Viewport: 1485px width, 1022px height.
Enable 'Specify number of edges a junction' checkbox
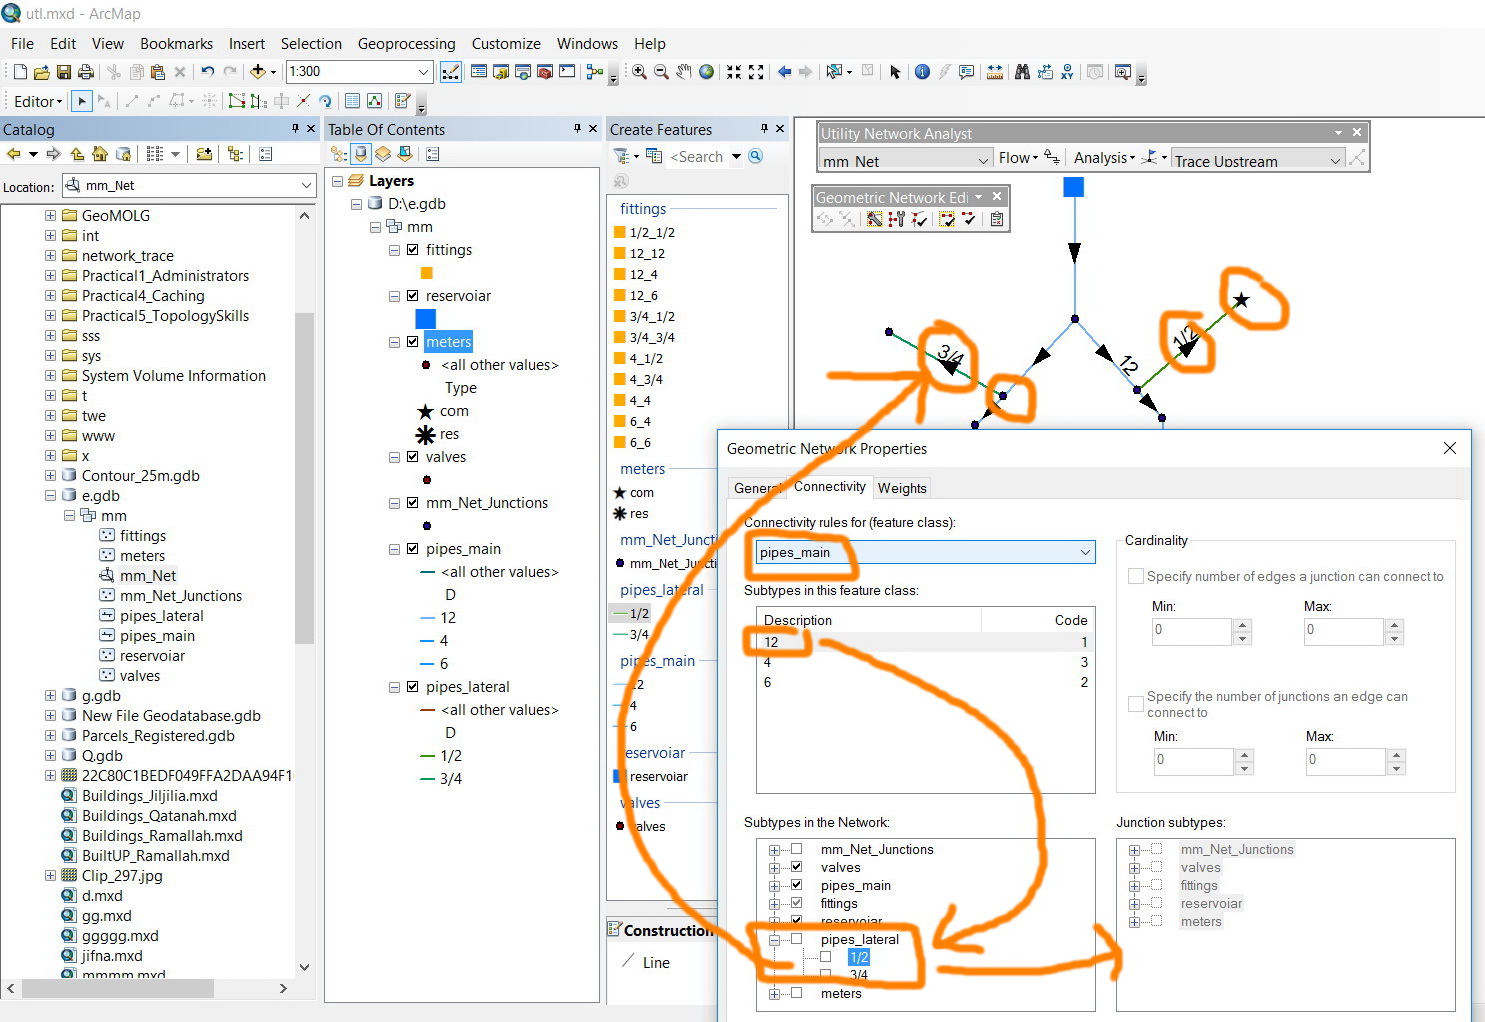coord(1136,576)
